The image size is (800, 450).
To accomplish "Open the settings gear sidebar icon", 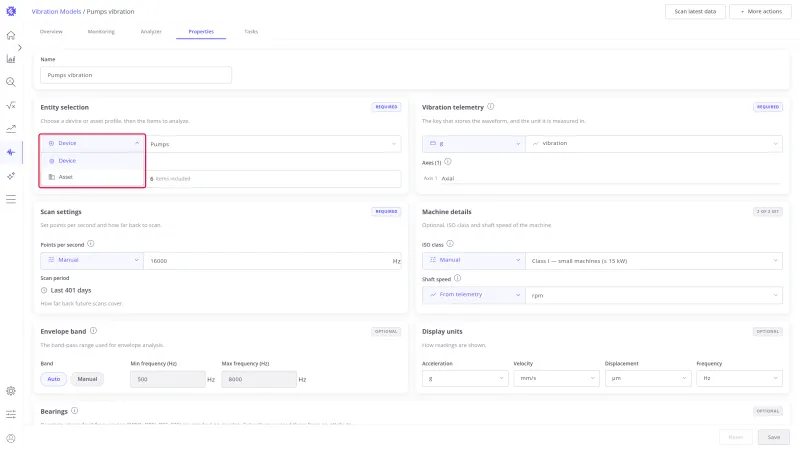I will pyautogui.click(x=11, y=391).
